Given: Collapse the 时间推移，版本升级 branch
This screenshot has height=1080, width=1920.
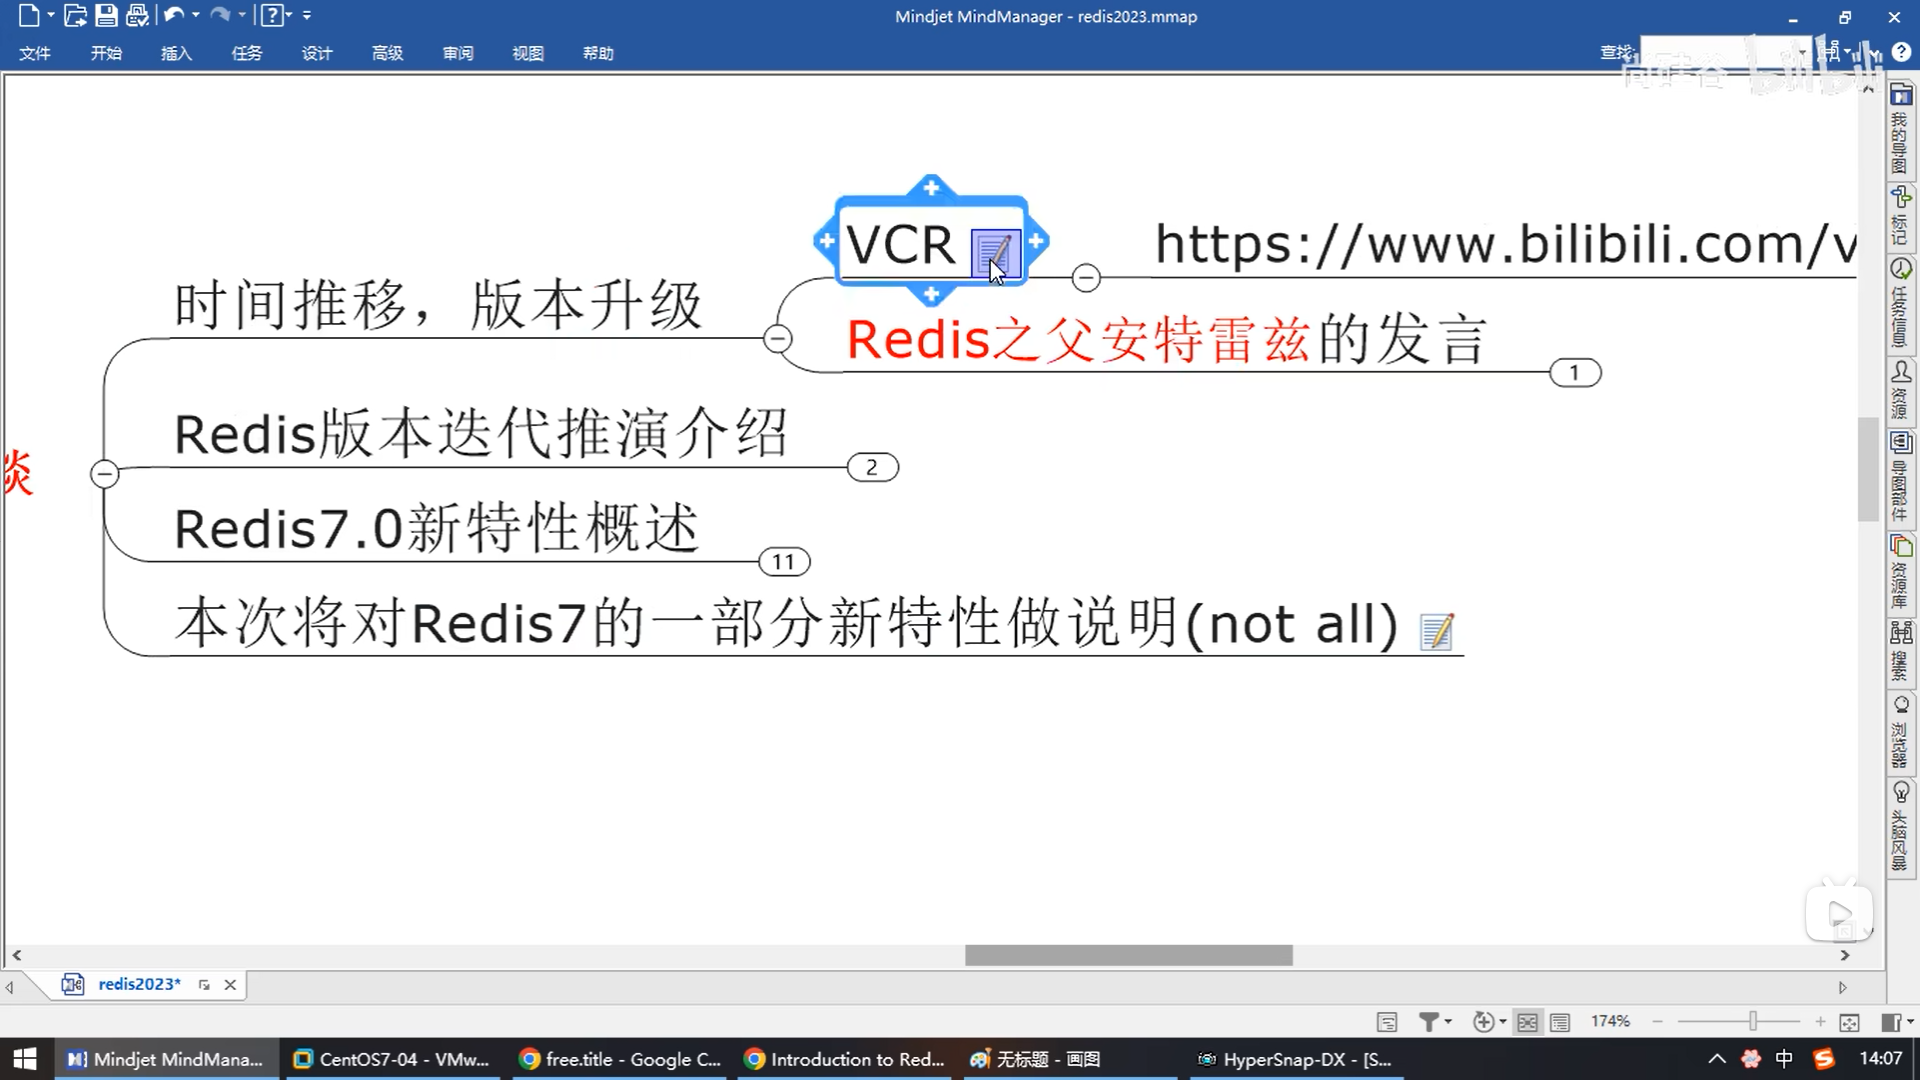Looking at the screenshot, I should [777, 339].
